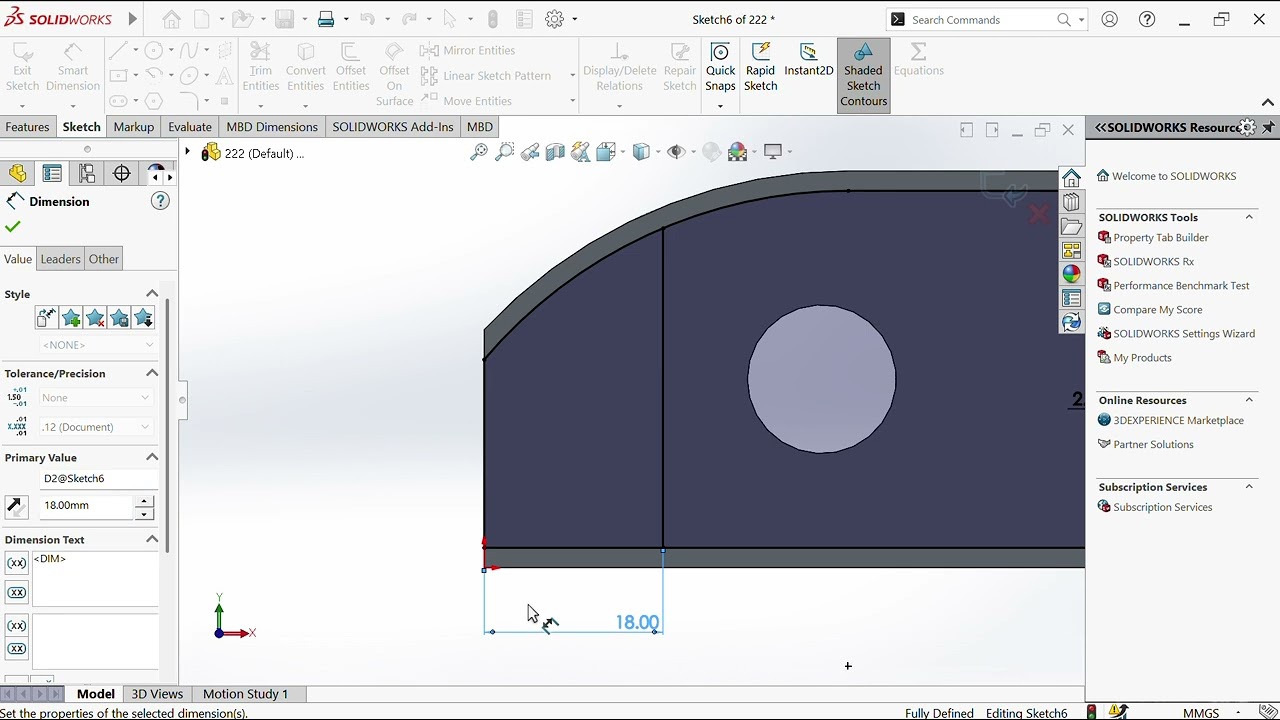Switch to the Markup tab
Image resolution: width=1280 pixels, height=720 pixels.
coord(133,127)
